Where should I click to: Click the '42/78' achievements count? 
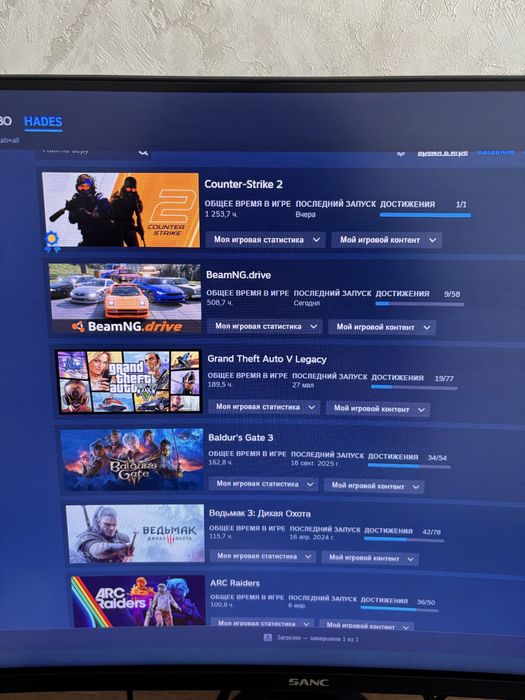click(x=431, y=532)
